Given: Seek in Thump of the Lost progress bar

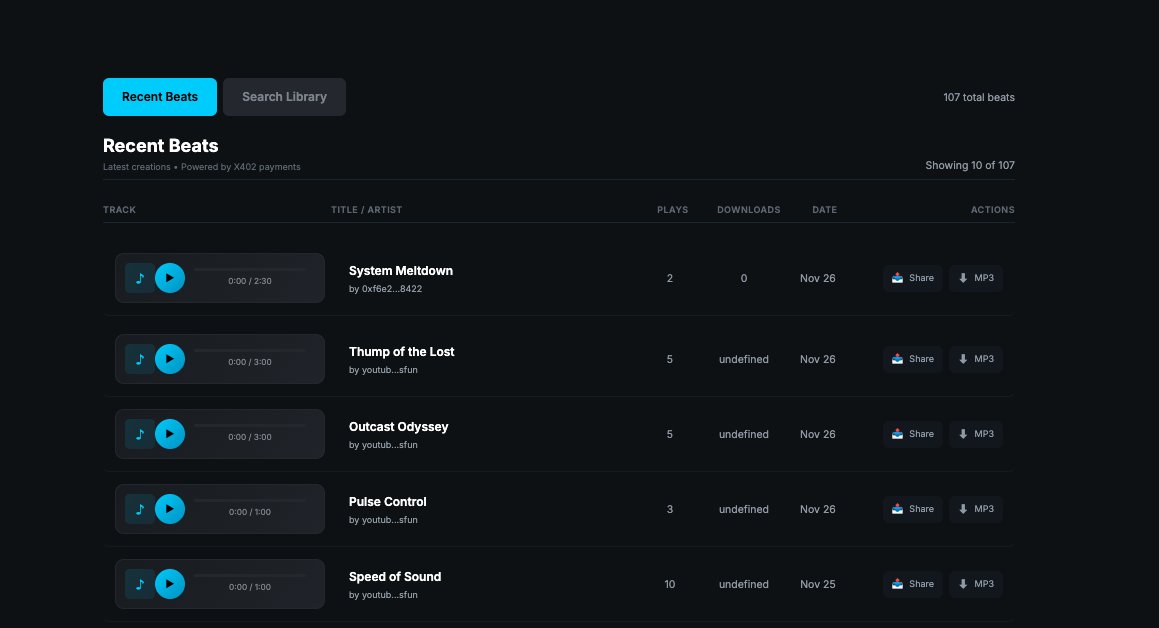Looking at the screenshot, I should pyautogui.click(x=250, y=350).
